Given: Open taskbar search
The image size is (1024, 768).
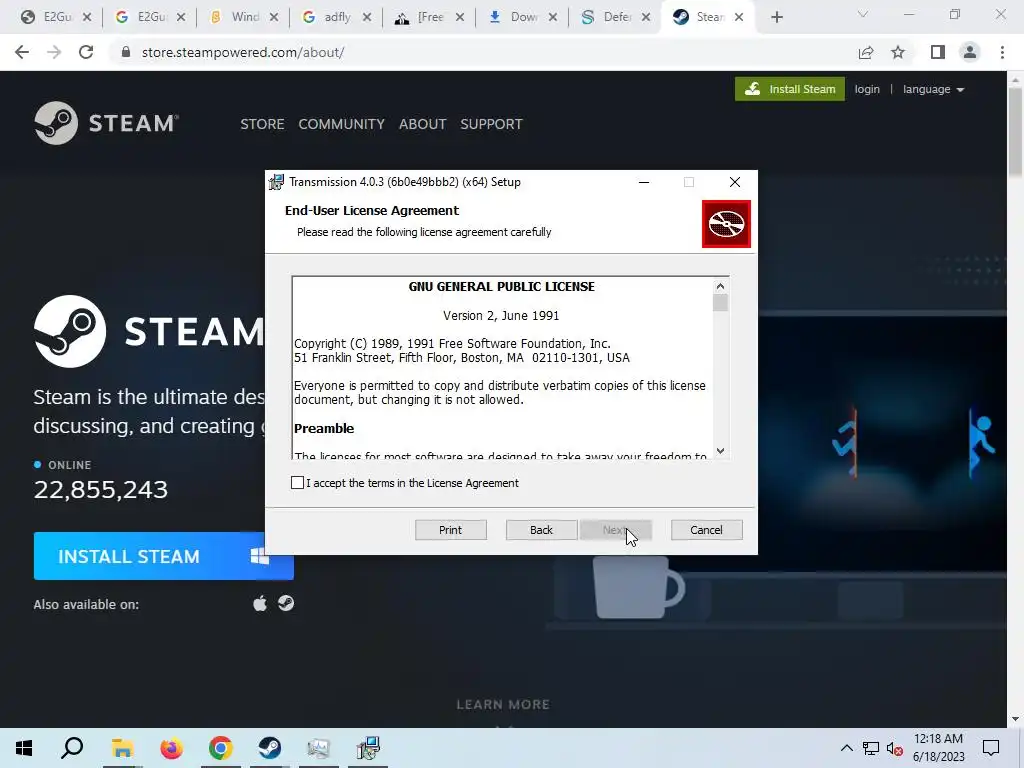Looking at the screenshot, I should 72,748.
